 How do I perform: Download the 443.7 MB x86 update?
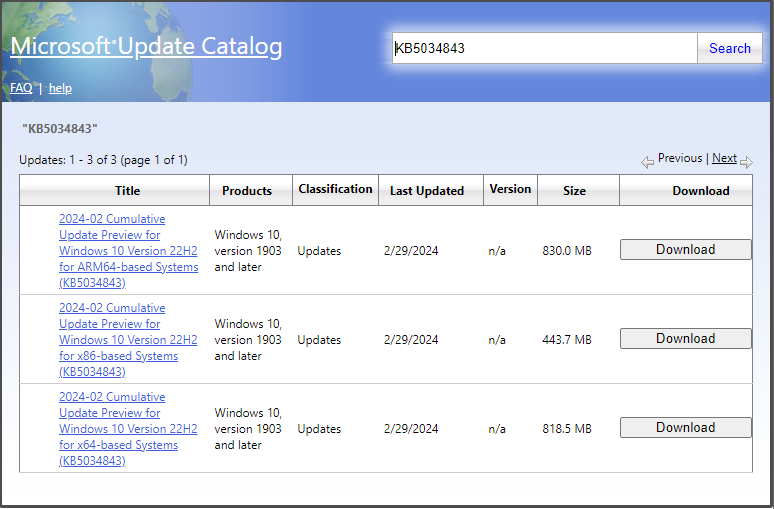click(x=686, y=338)
